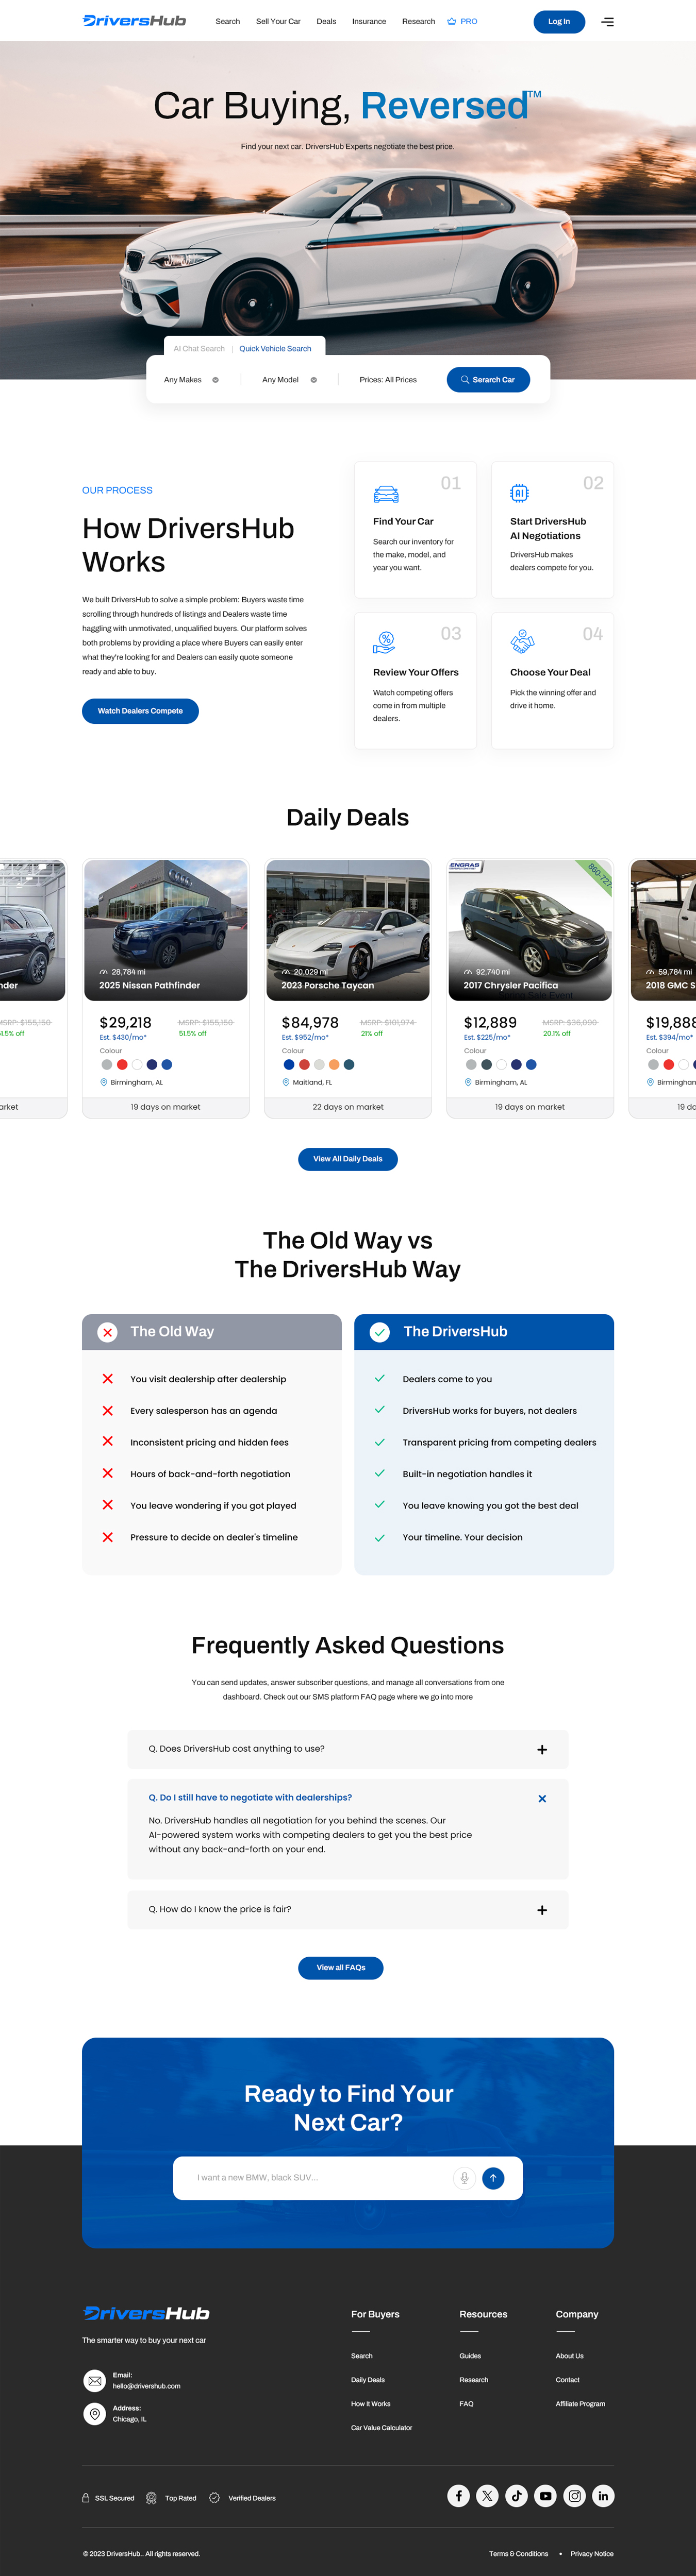Click the hello@drivershub.com email address

147,2386
